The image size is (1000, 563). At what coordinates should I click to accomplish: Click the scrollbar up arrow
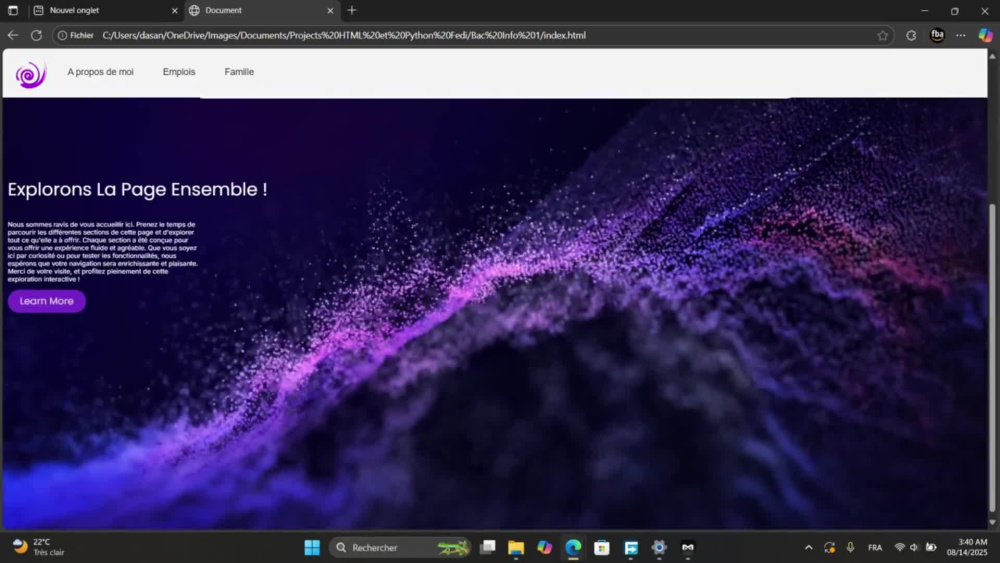click(x=992, y=57)
